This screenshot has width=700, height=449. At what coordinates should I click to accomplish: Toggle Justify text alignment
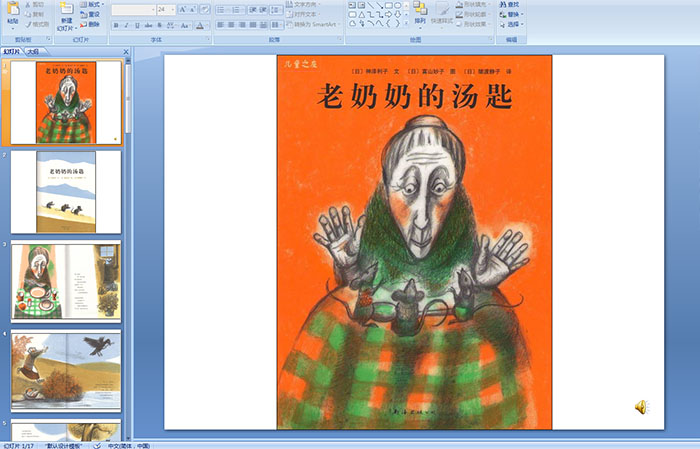[253, 25]
